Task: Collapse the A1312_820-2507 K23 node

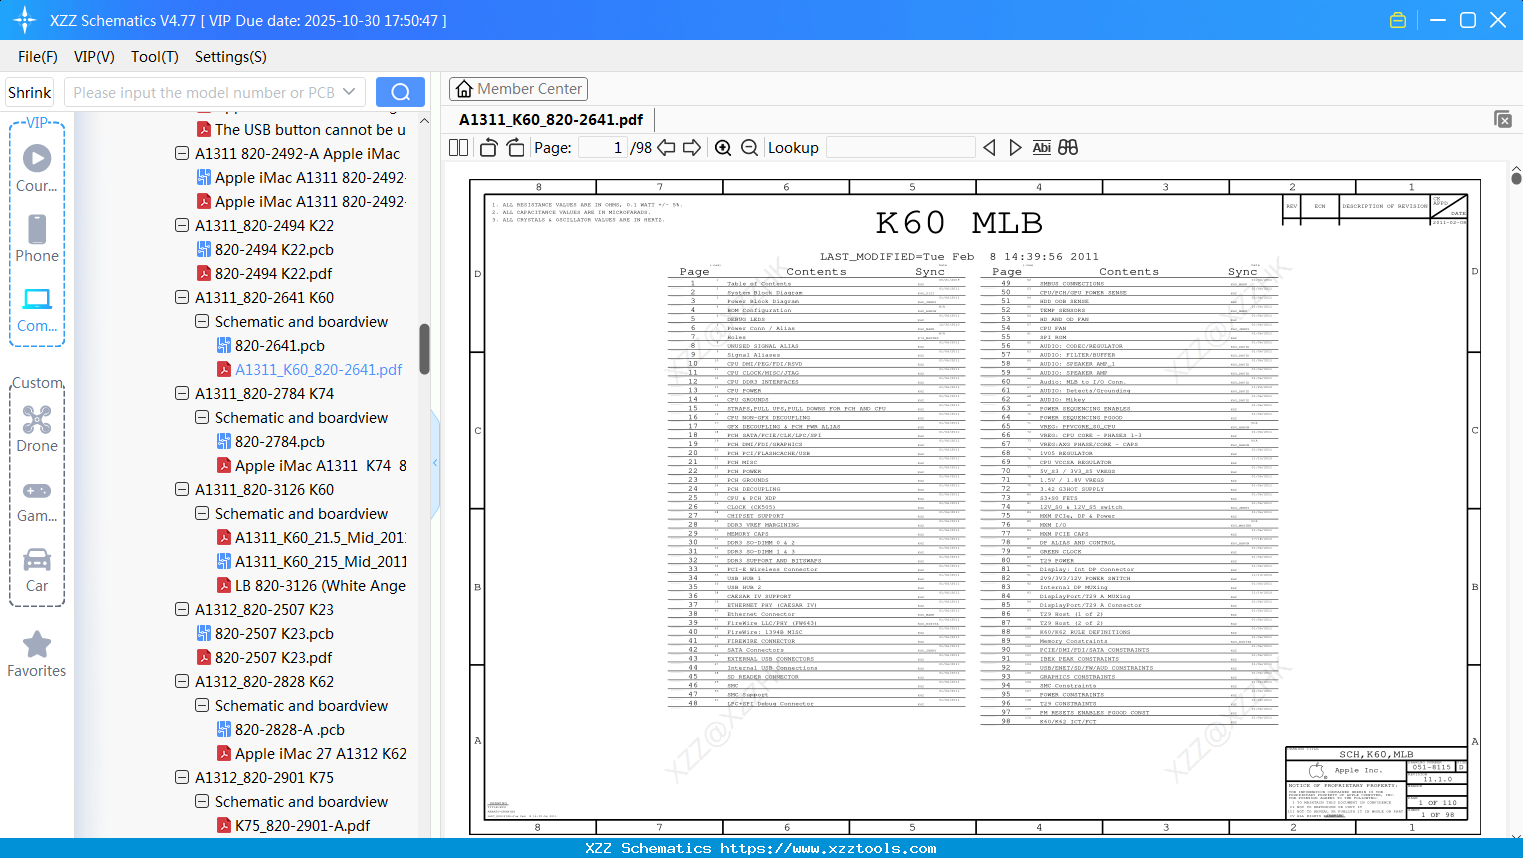Action: click(182, 610)
